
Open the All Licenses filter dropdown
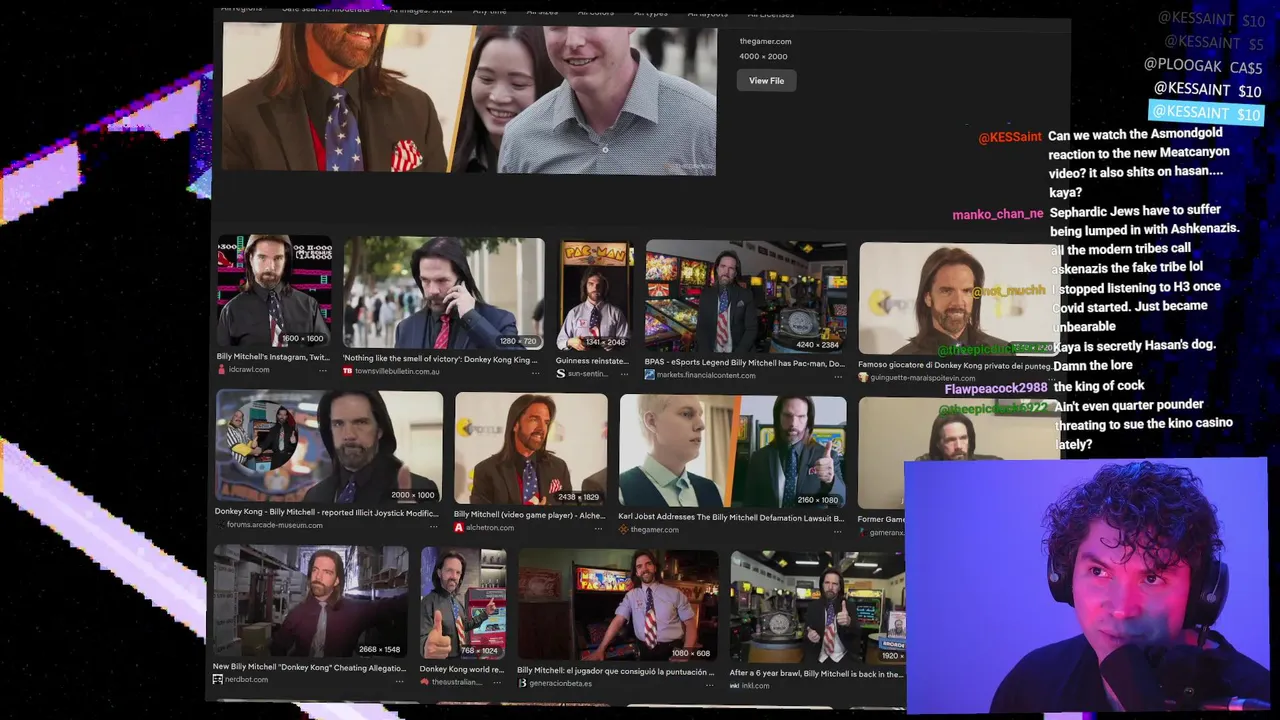[770, 14]
